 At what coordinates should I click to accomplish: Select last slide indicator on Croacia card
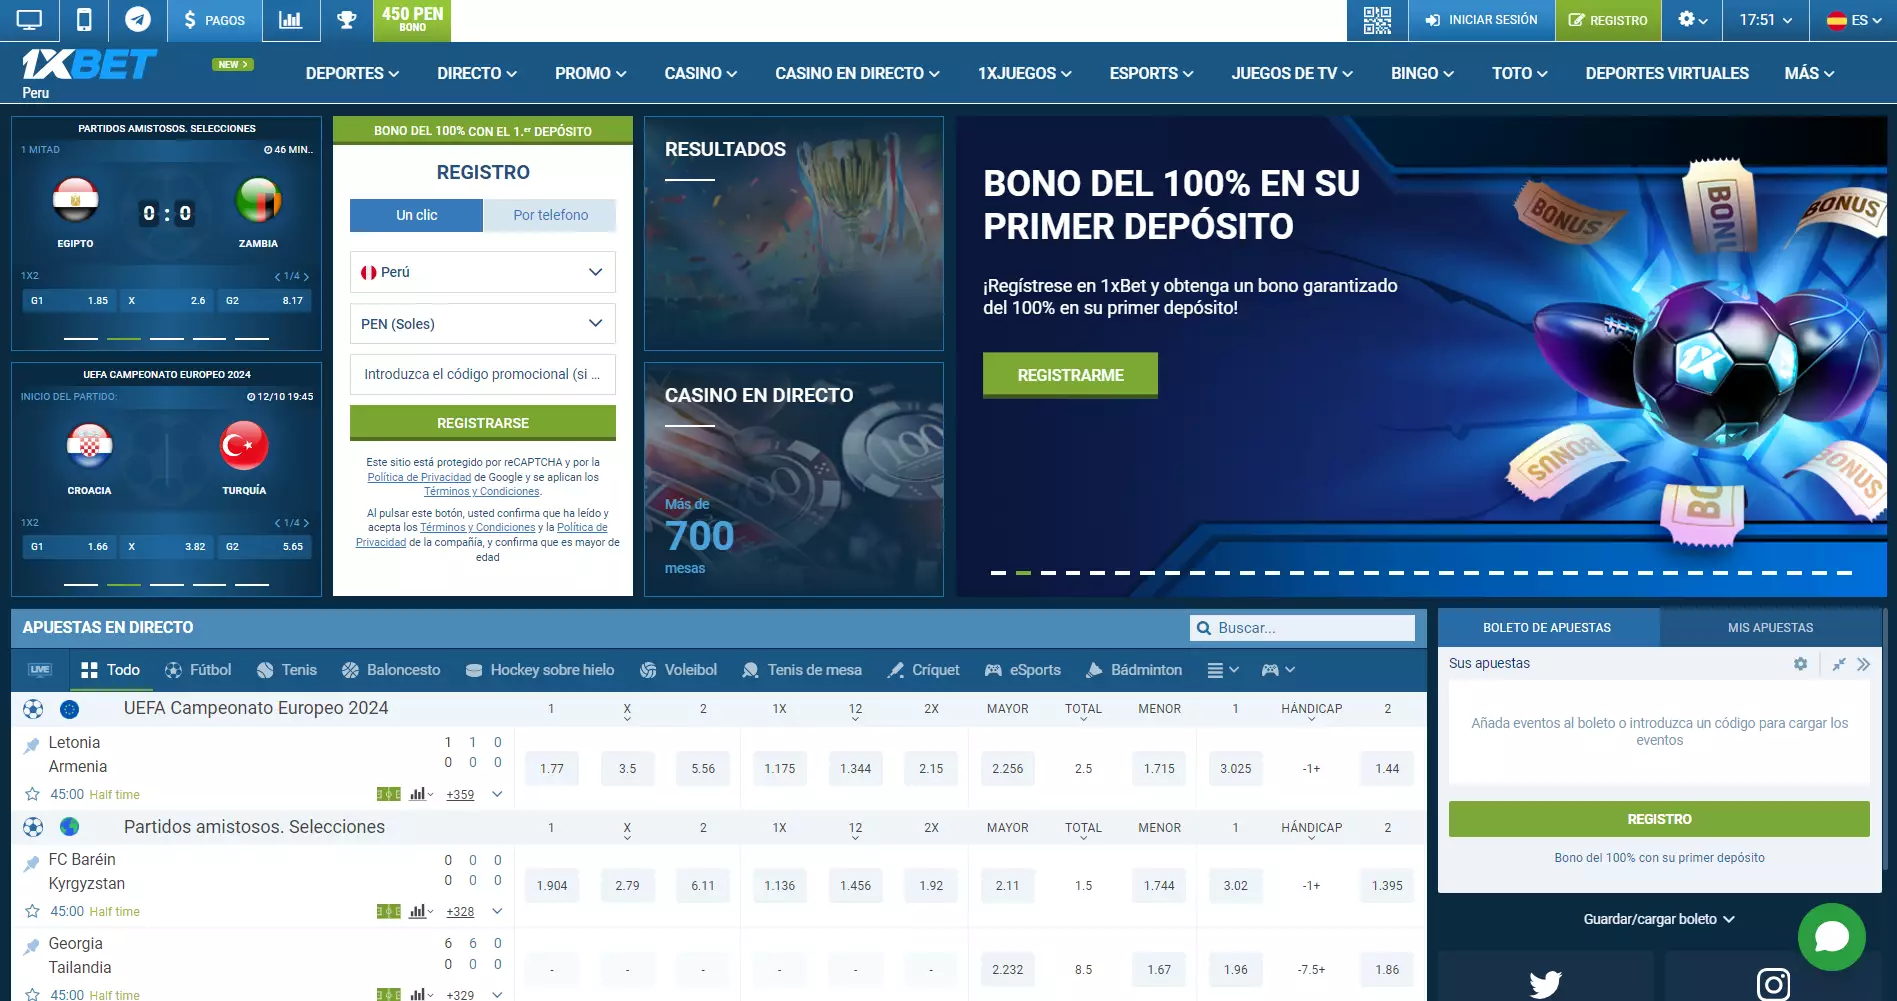[x=252, y=584]
